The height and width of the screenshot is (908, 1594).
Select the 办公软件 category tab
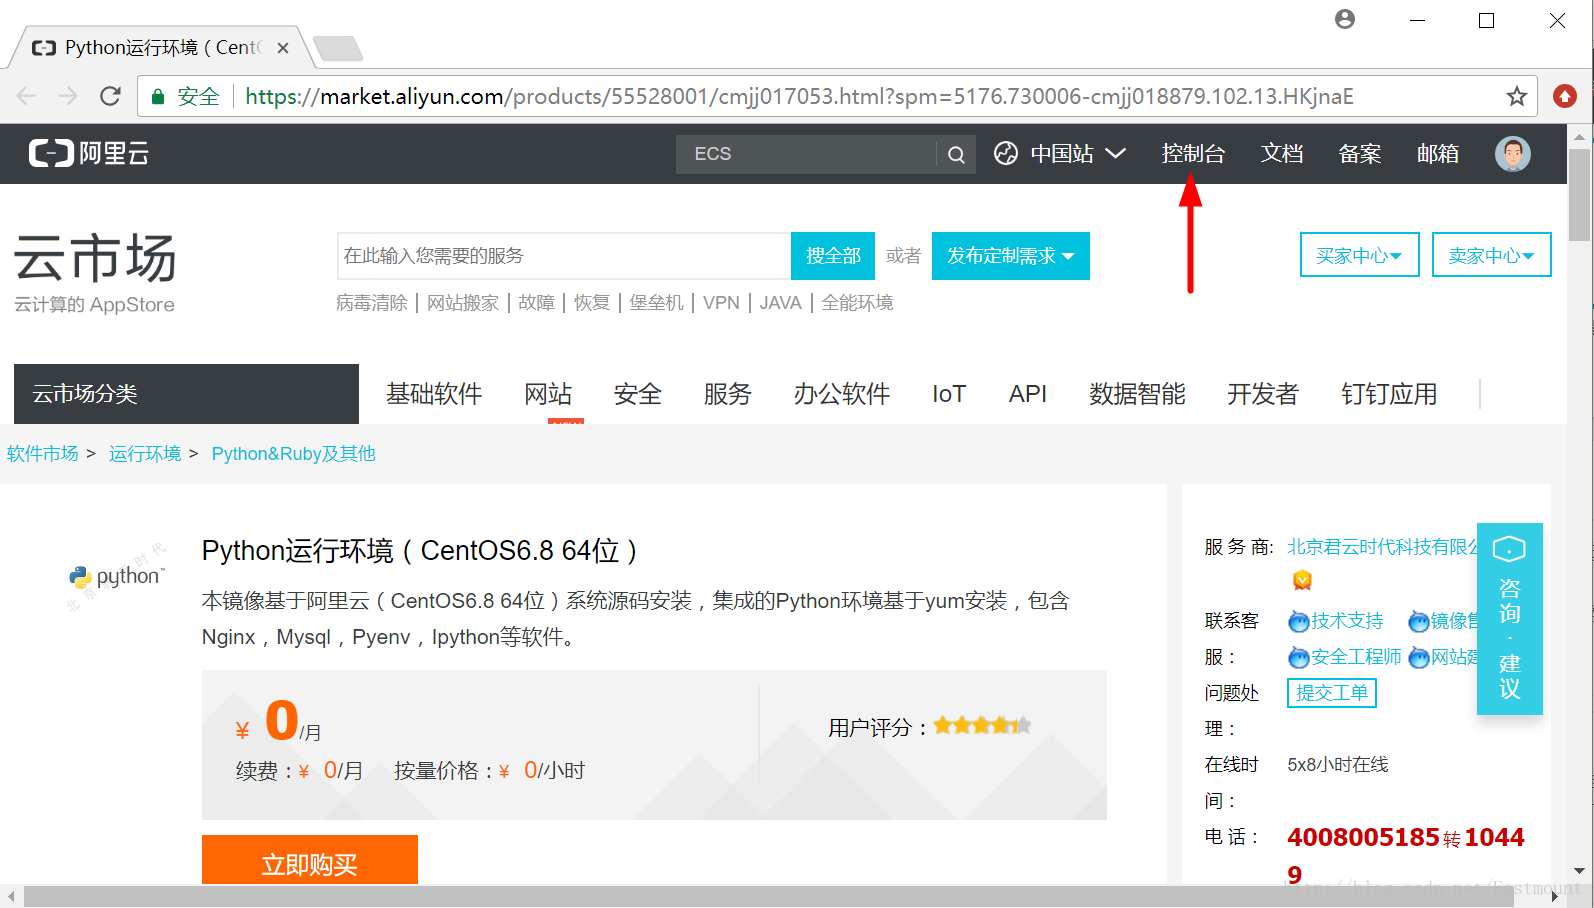[x=842, y=394]
